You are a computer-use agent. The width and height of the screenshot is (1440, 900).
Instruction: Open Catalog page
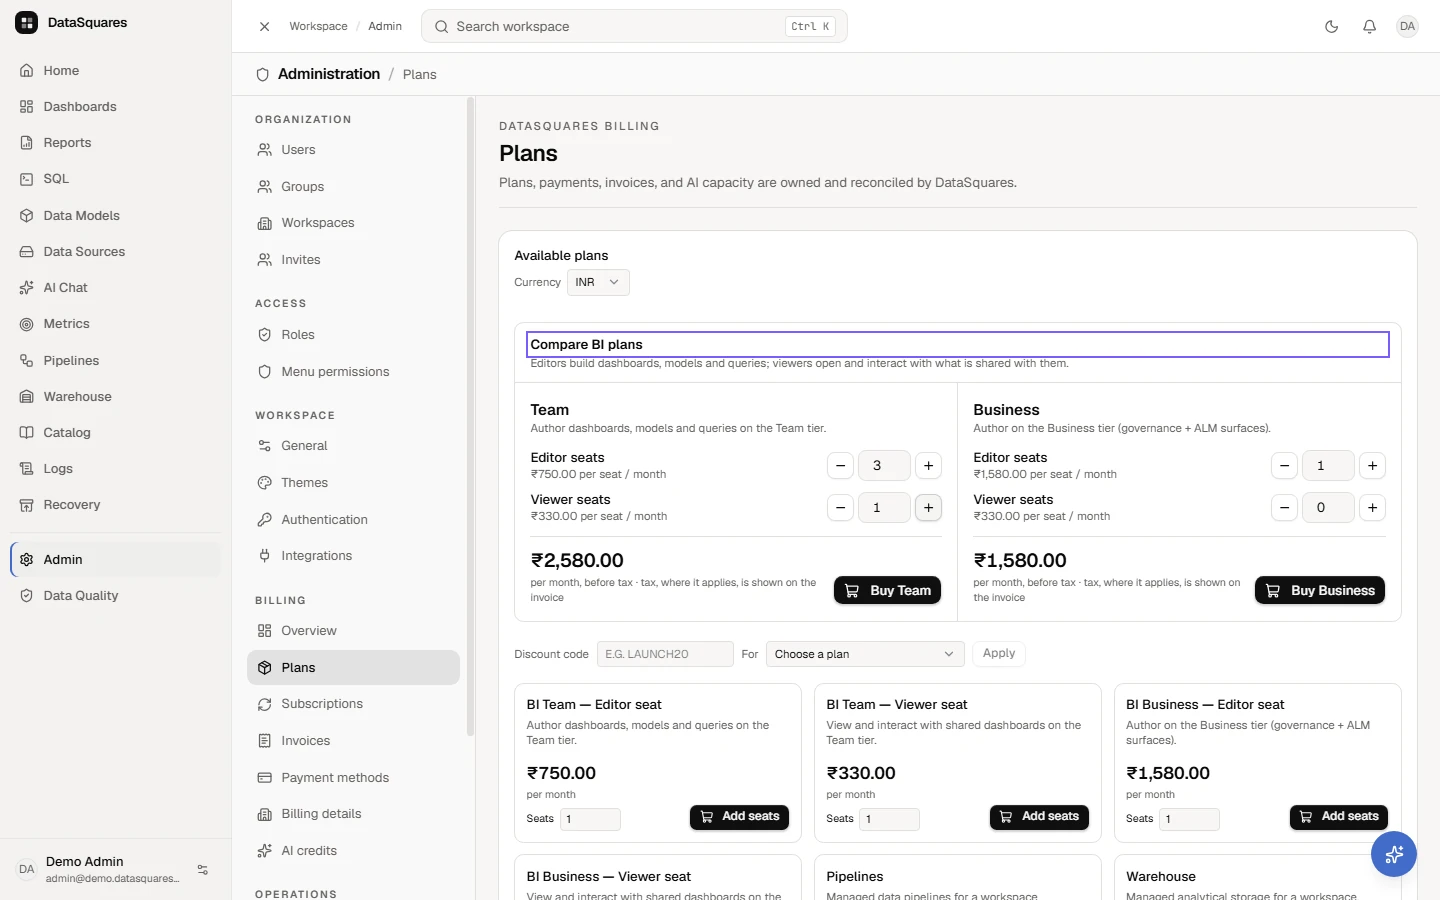tap(115, 433)
